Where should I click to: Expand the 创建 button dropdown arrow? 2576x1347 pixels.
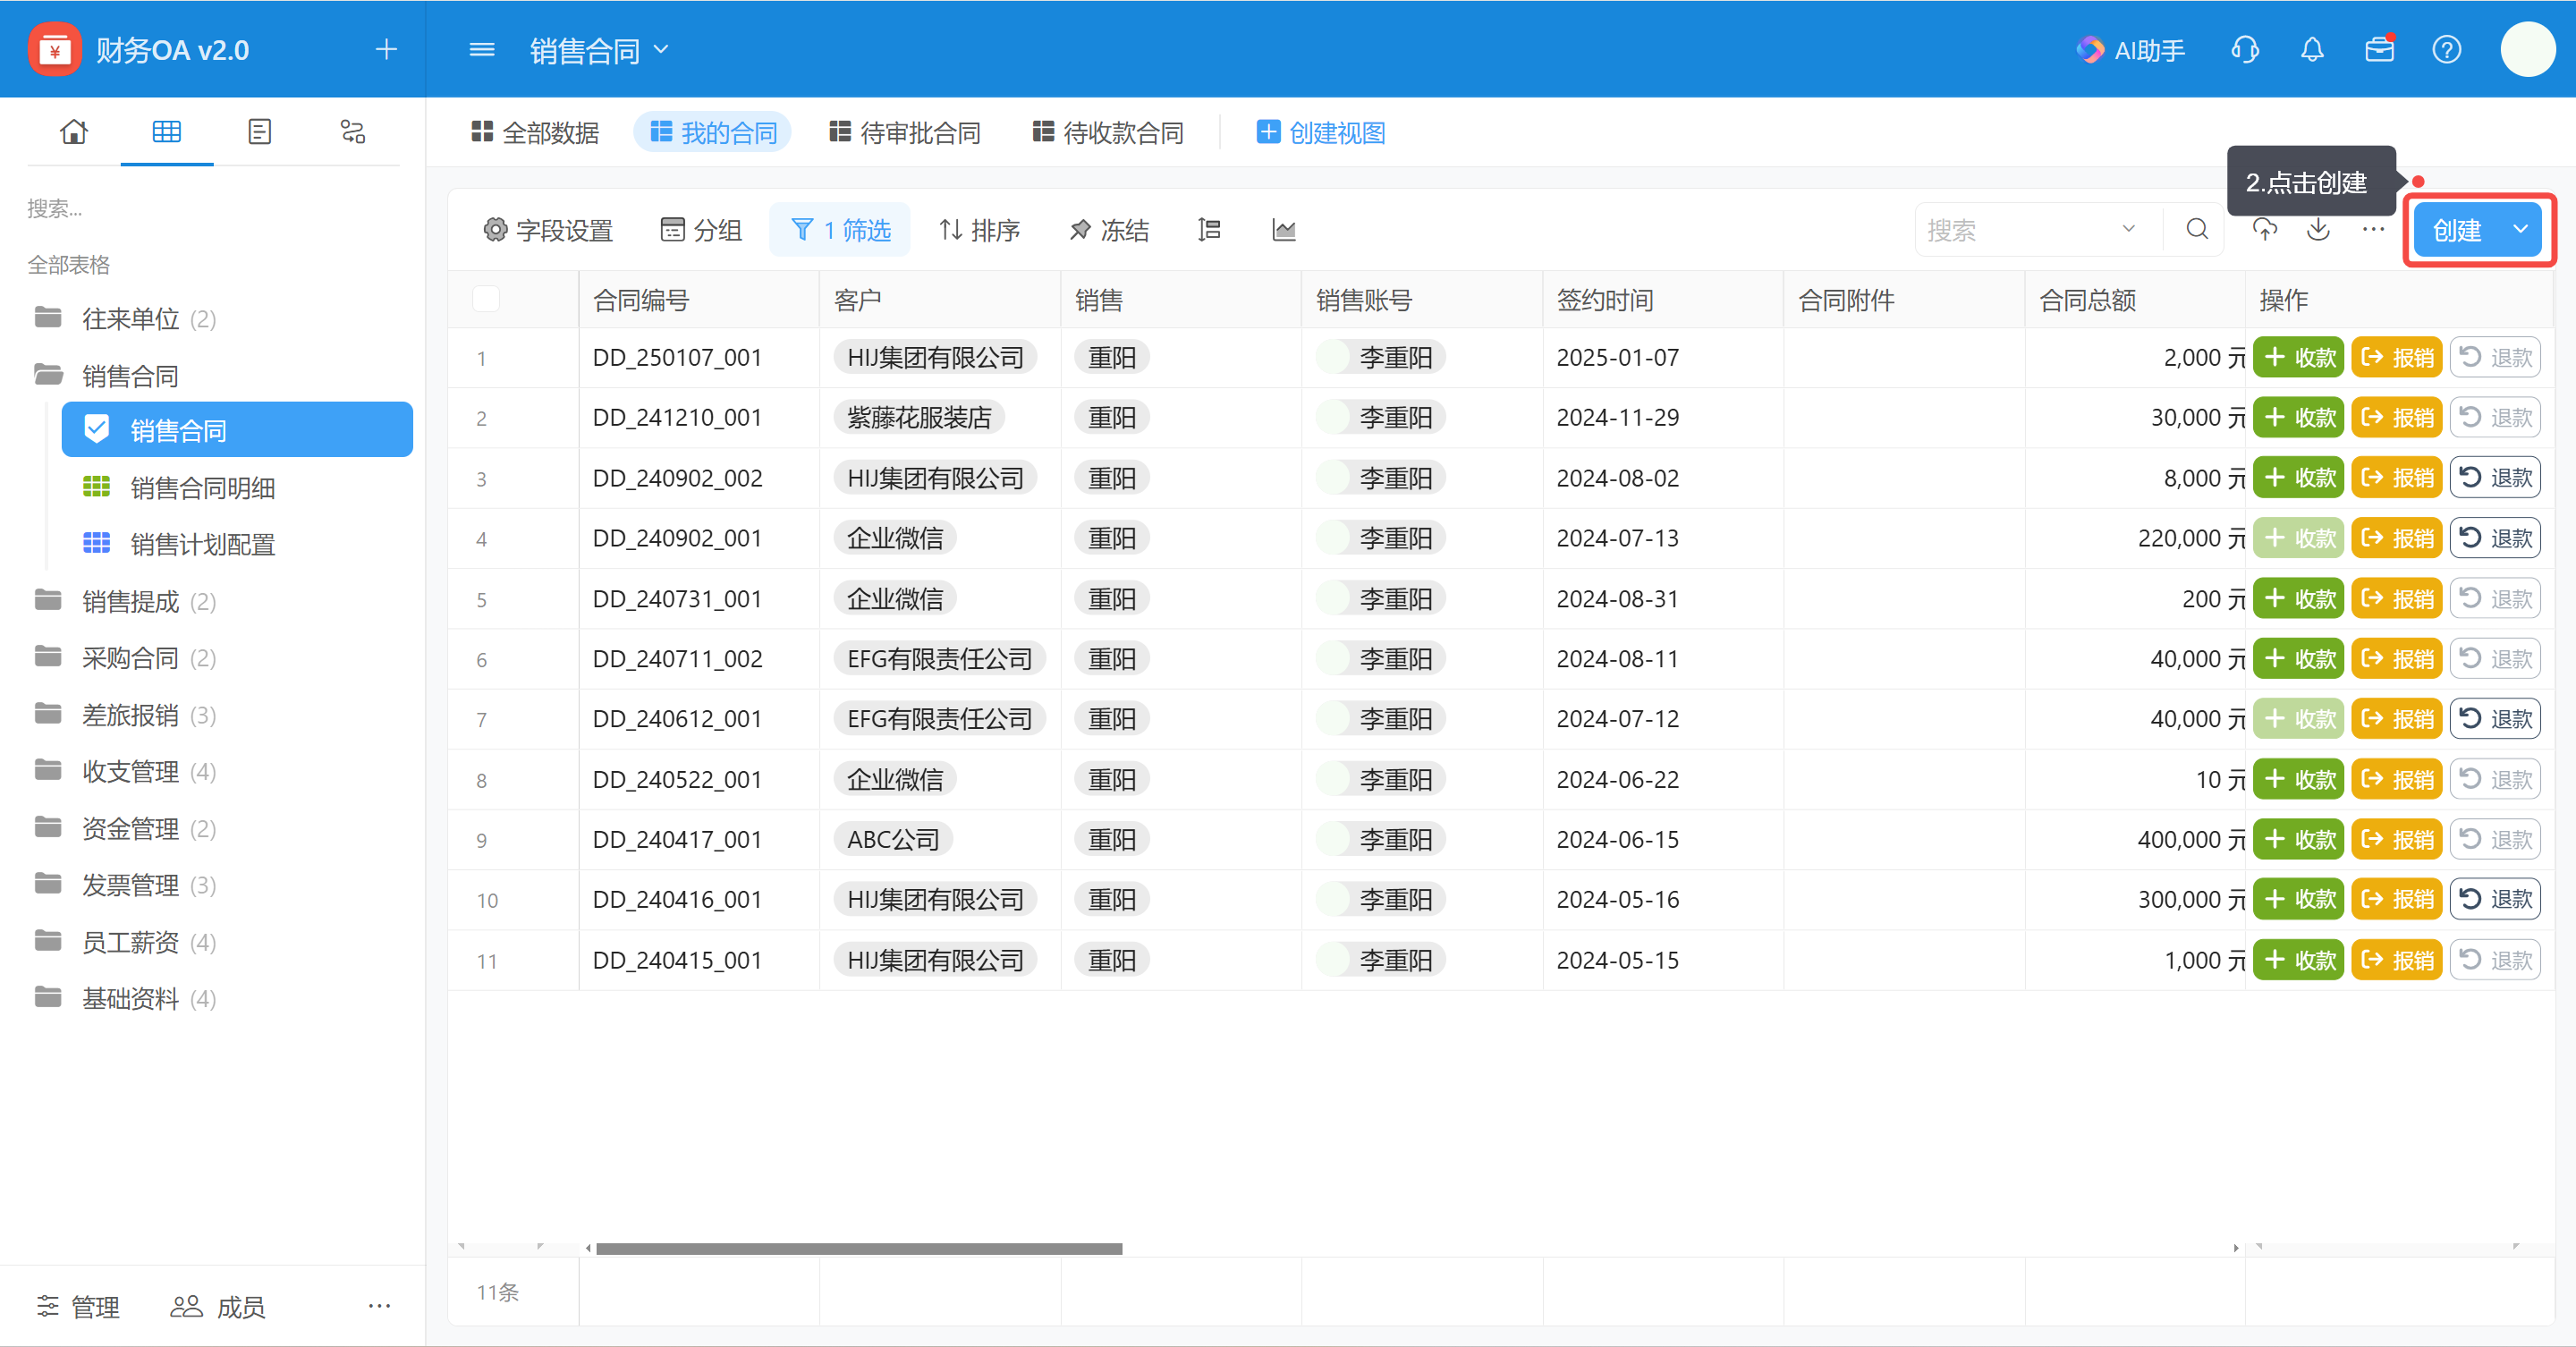[x=2521, y=230]
